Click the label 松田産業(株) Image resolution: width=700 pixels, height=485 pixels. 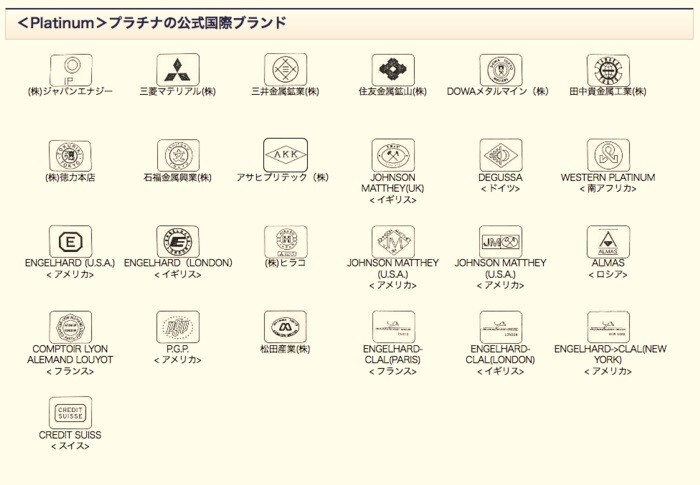coord(285,349)
